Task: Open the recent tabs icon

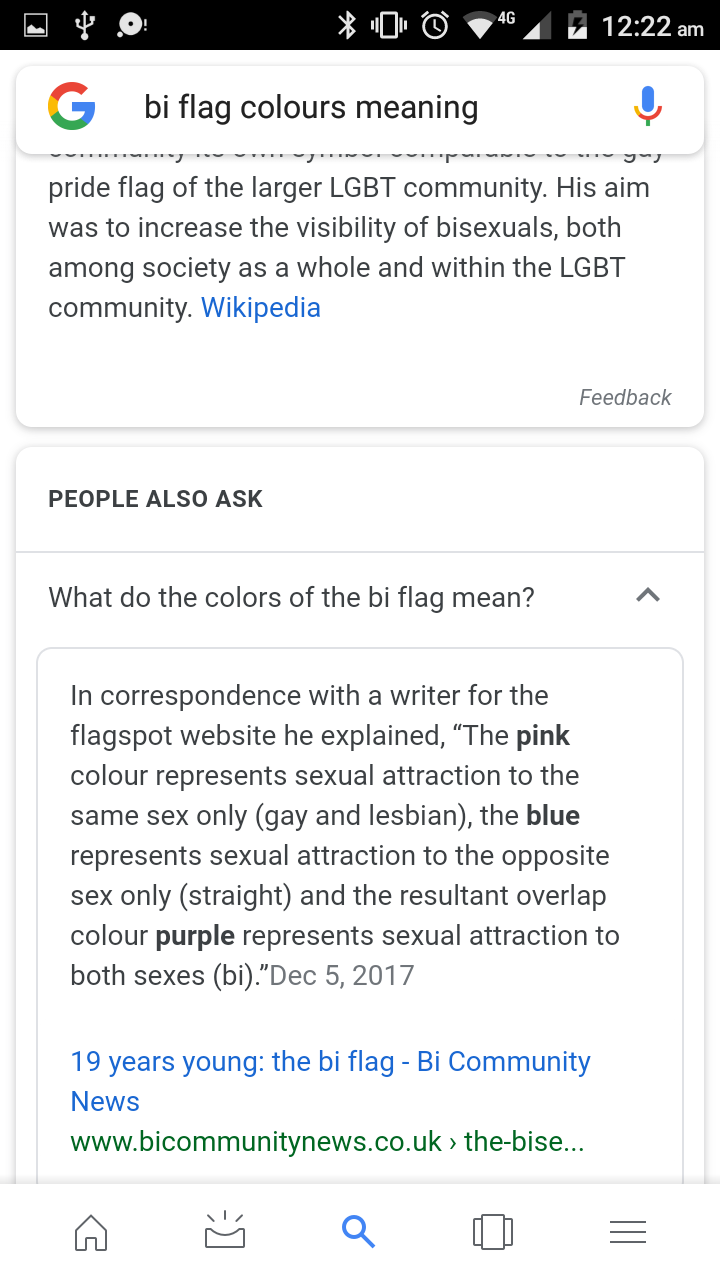Action: click(x=492, y=1232)
